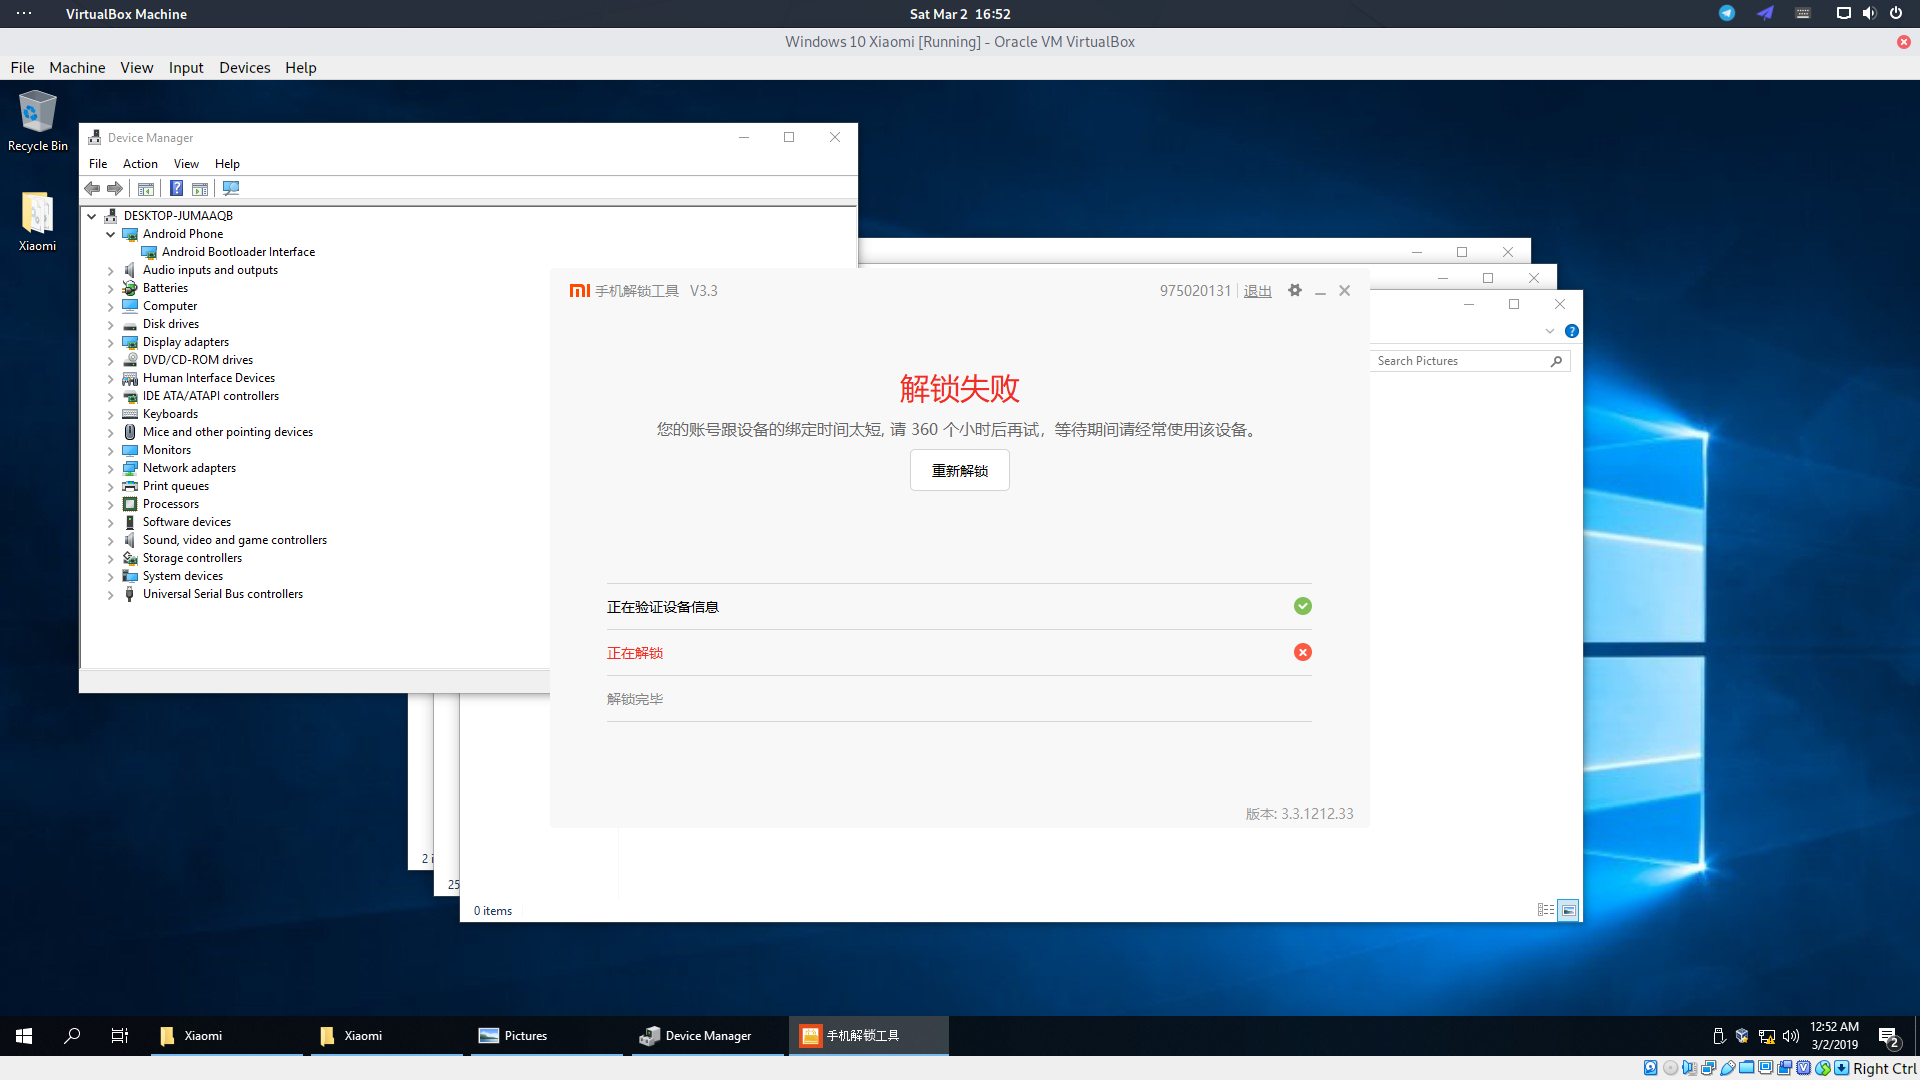Click VirtualBox USB devices status icon

[1728, 1068]
